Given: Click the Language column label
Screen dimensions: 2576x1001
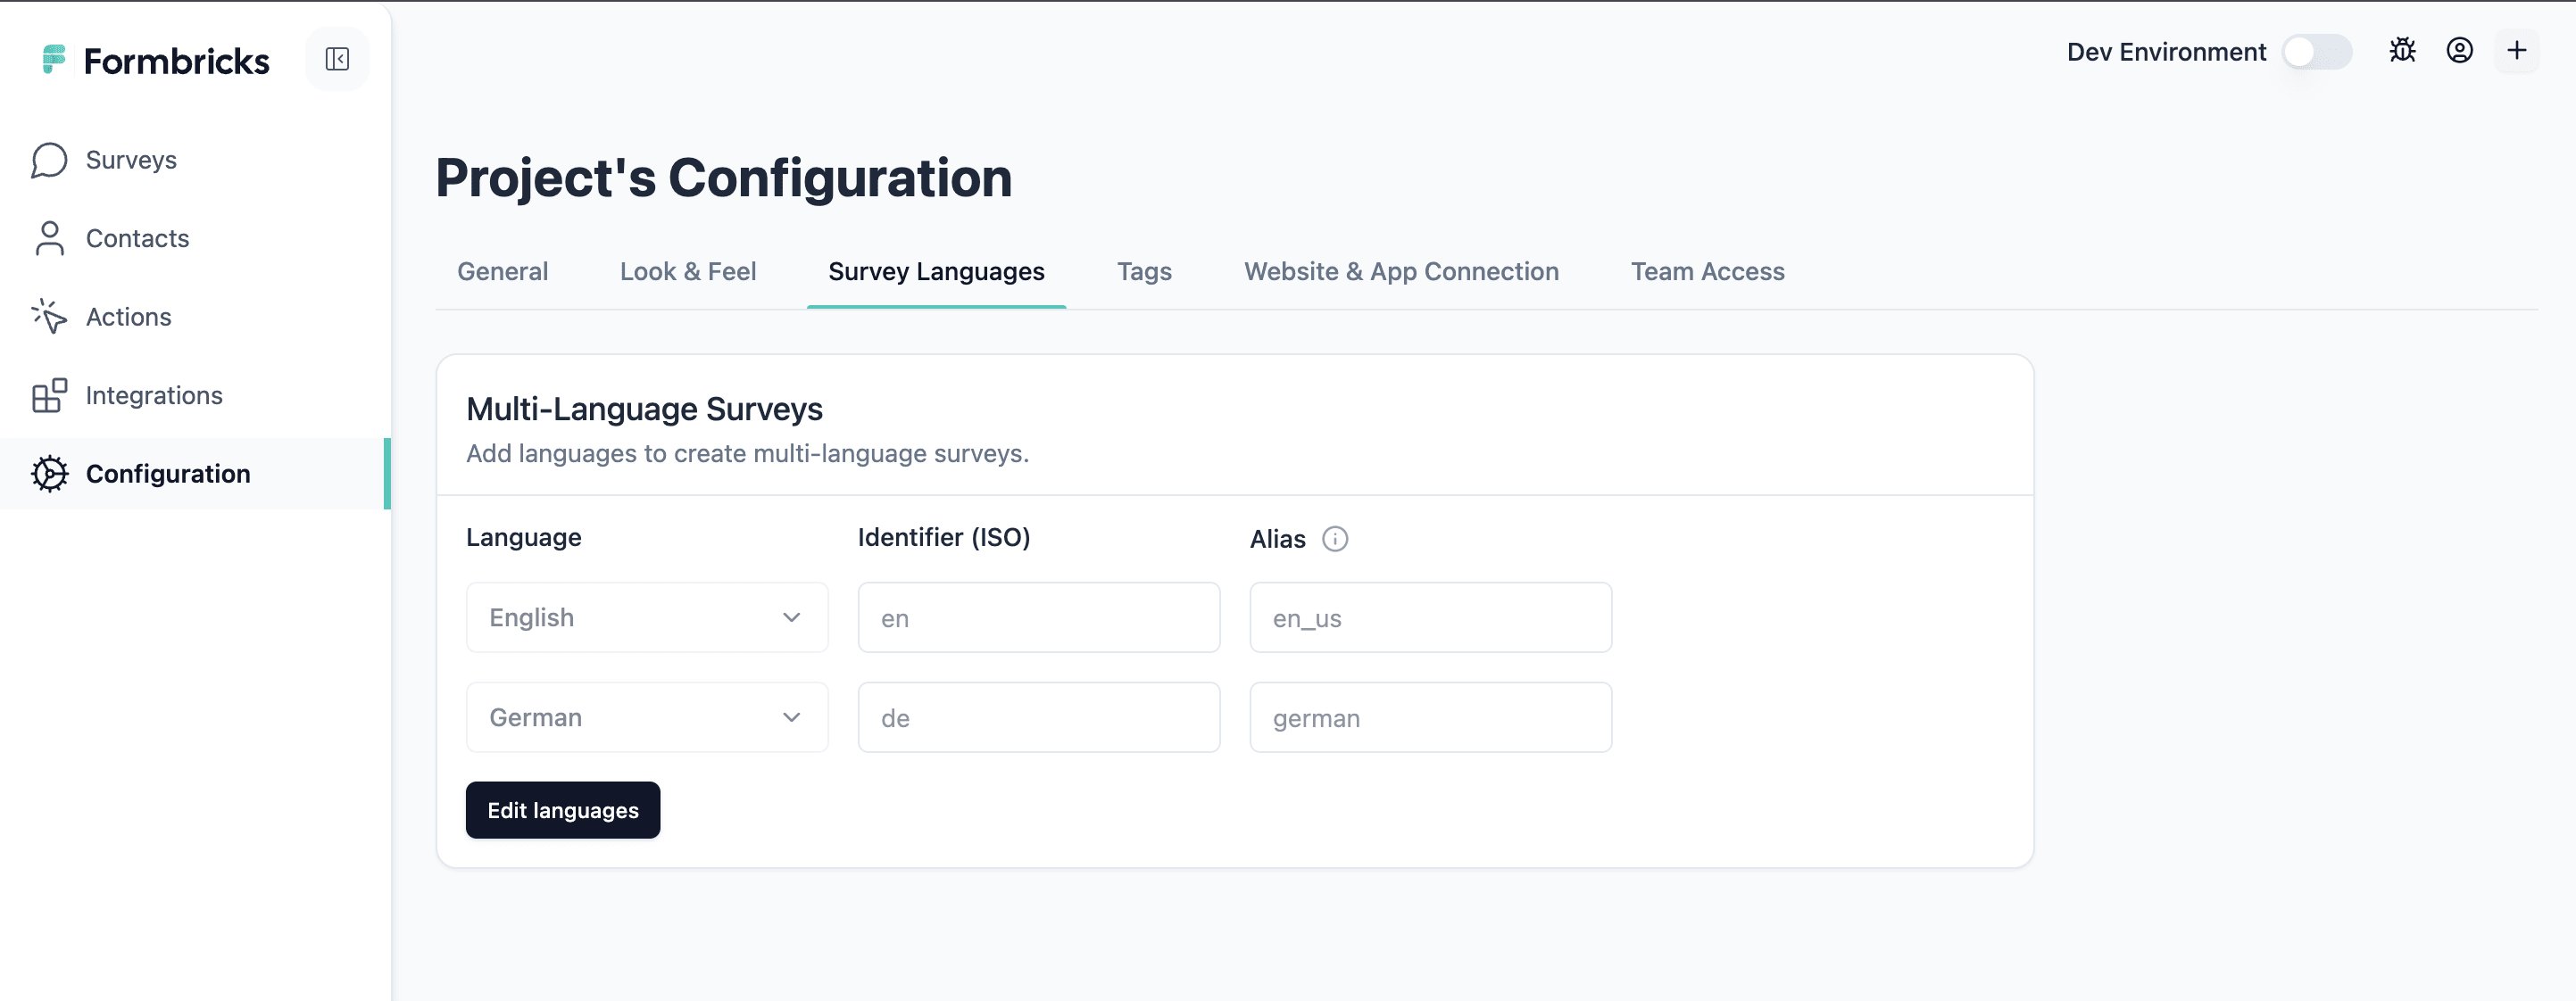Looking at the screenshot, I should click(523, 537).
